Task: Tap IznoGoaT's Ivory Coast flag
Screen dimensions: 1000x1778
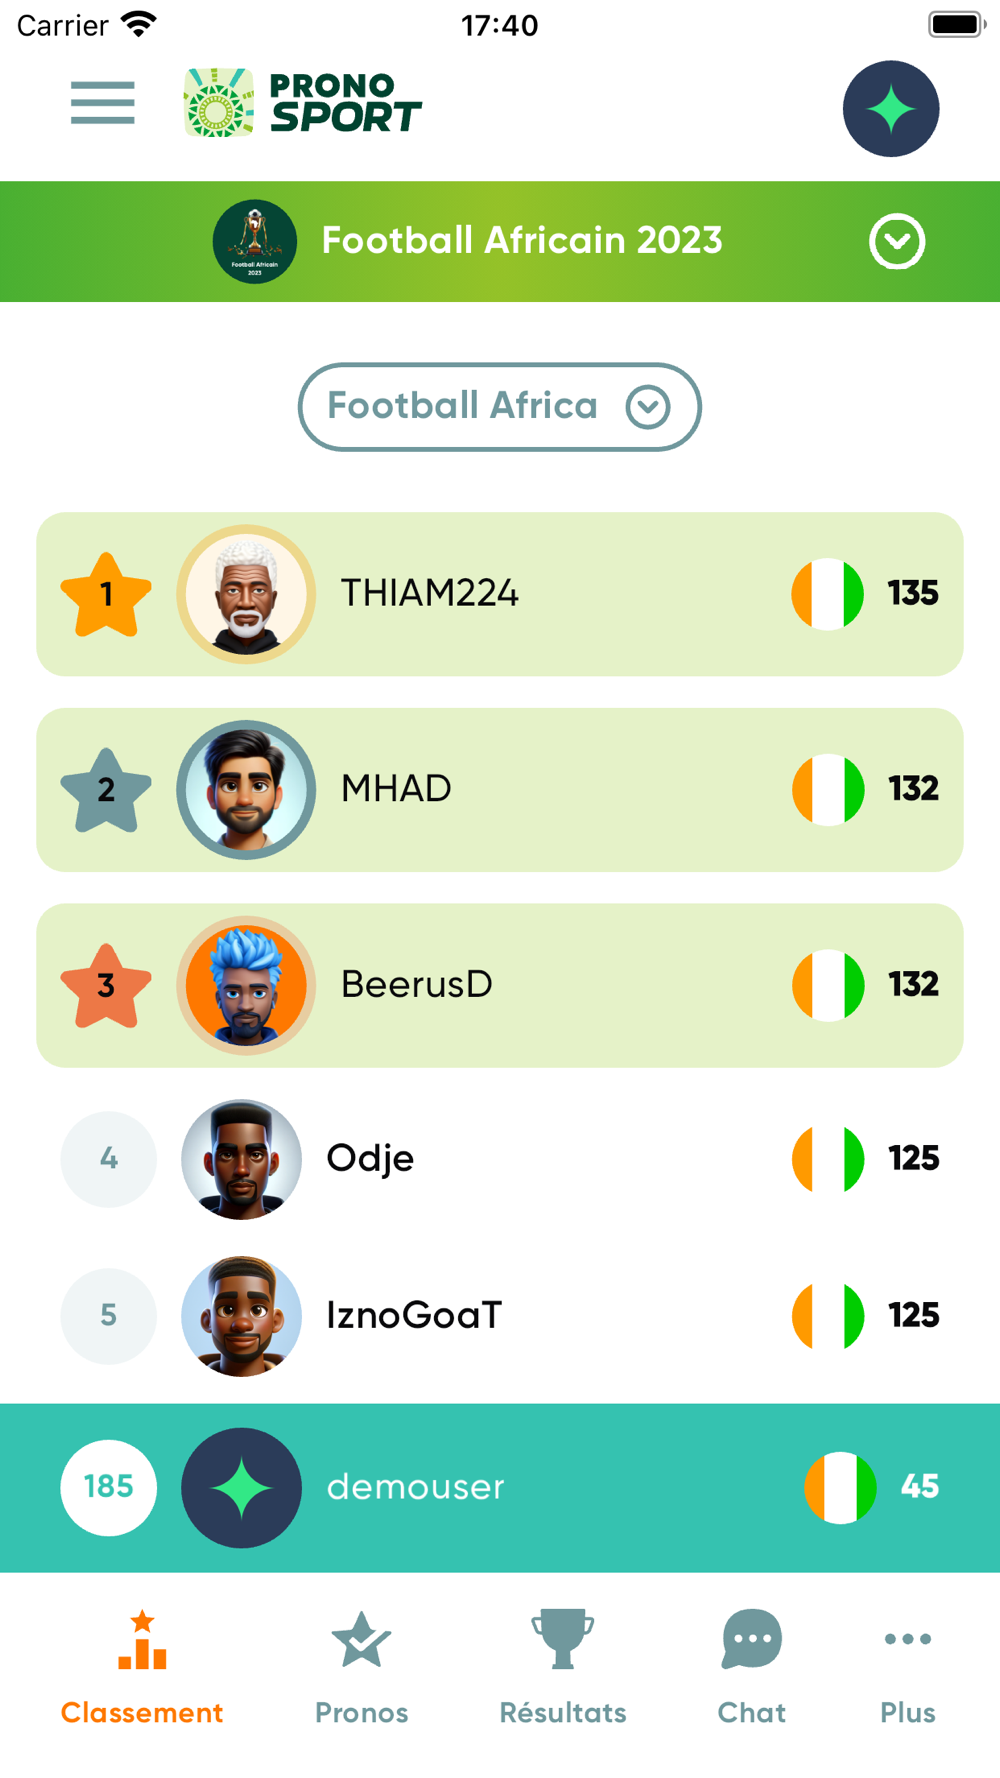Action: pyautogui.click(x=827, y=1315)
